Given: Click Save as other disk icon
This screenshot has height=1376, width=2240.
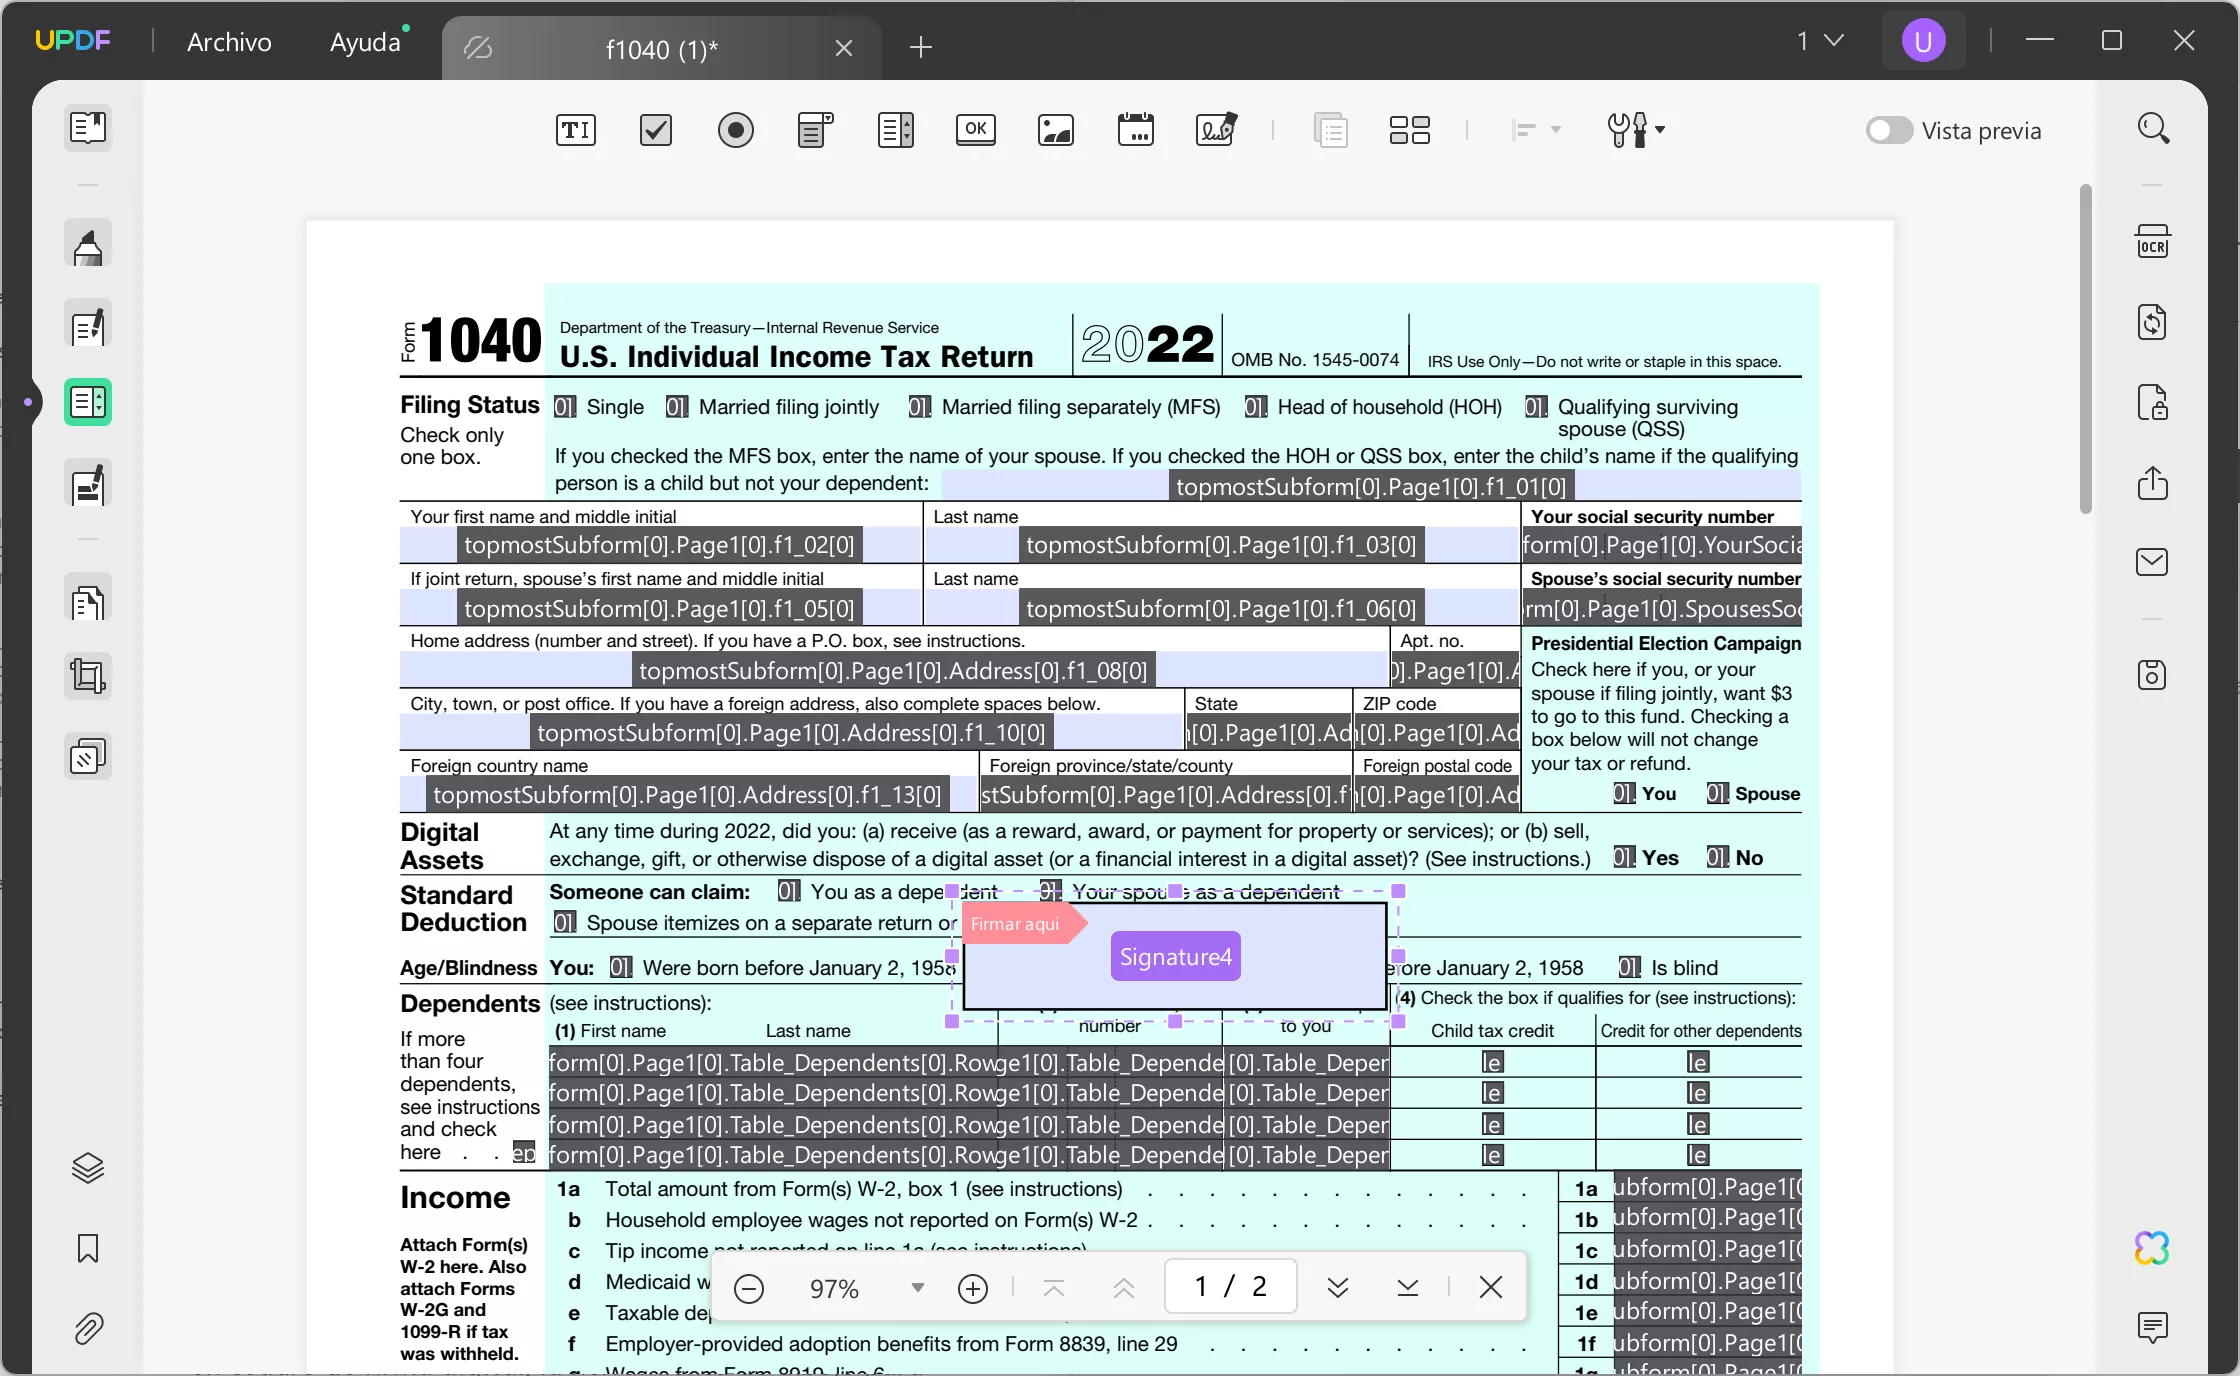Looking at the screenshot, I should click(x=2153, y=675).
